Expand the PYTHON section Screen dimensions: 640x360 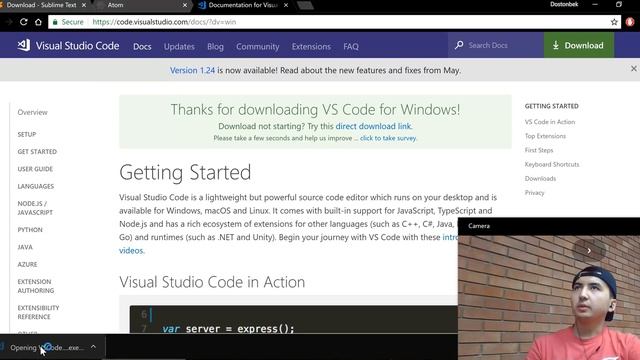coord(30,230)
